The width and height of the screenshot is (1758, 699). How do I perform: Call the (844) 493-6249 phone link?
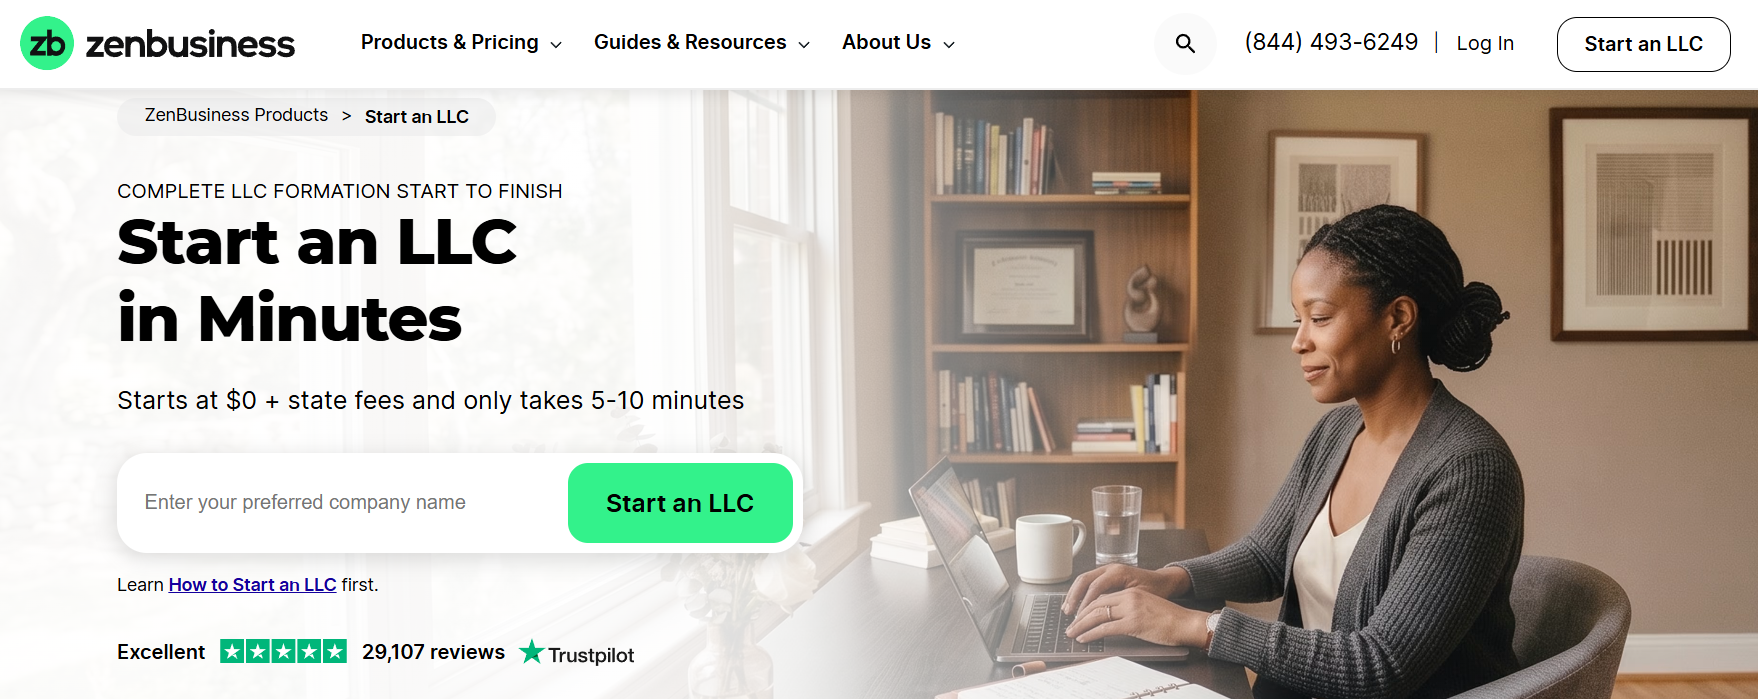[1331, 42]
